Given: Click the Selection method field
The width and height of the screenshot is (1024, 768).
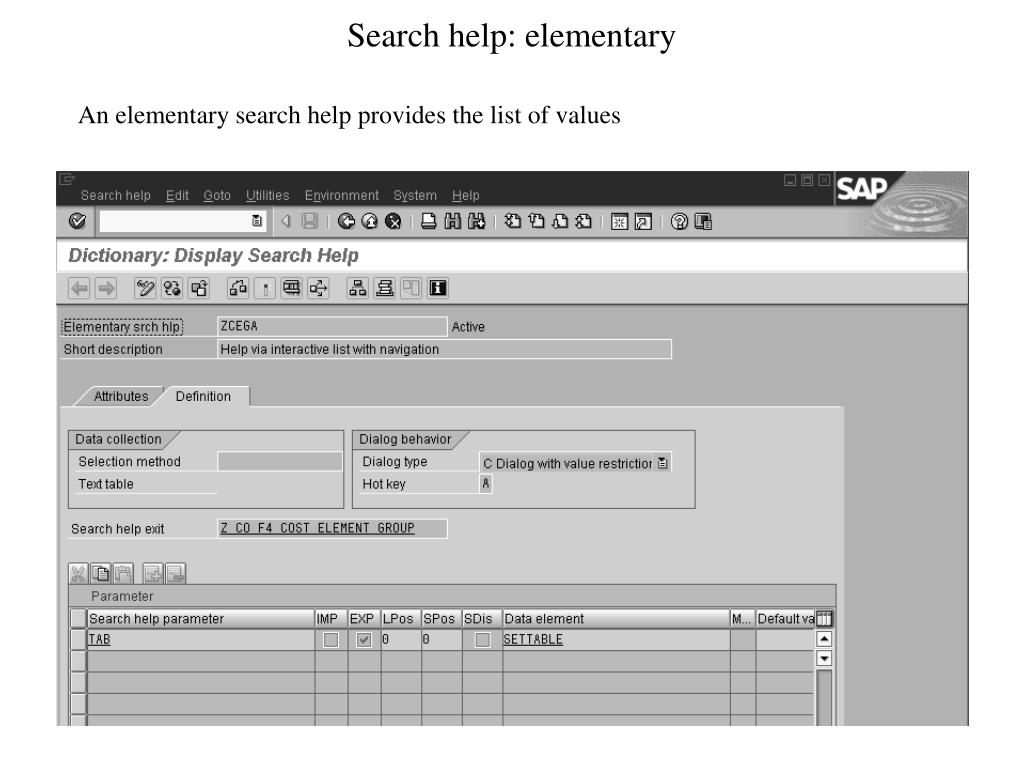Looking at the screenshot, I should tap(280, 462).
